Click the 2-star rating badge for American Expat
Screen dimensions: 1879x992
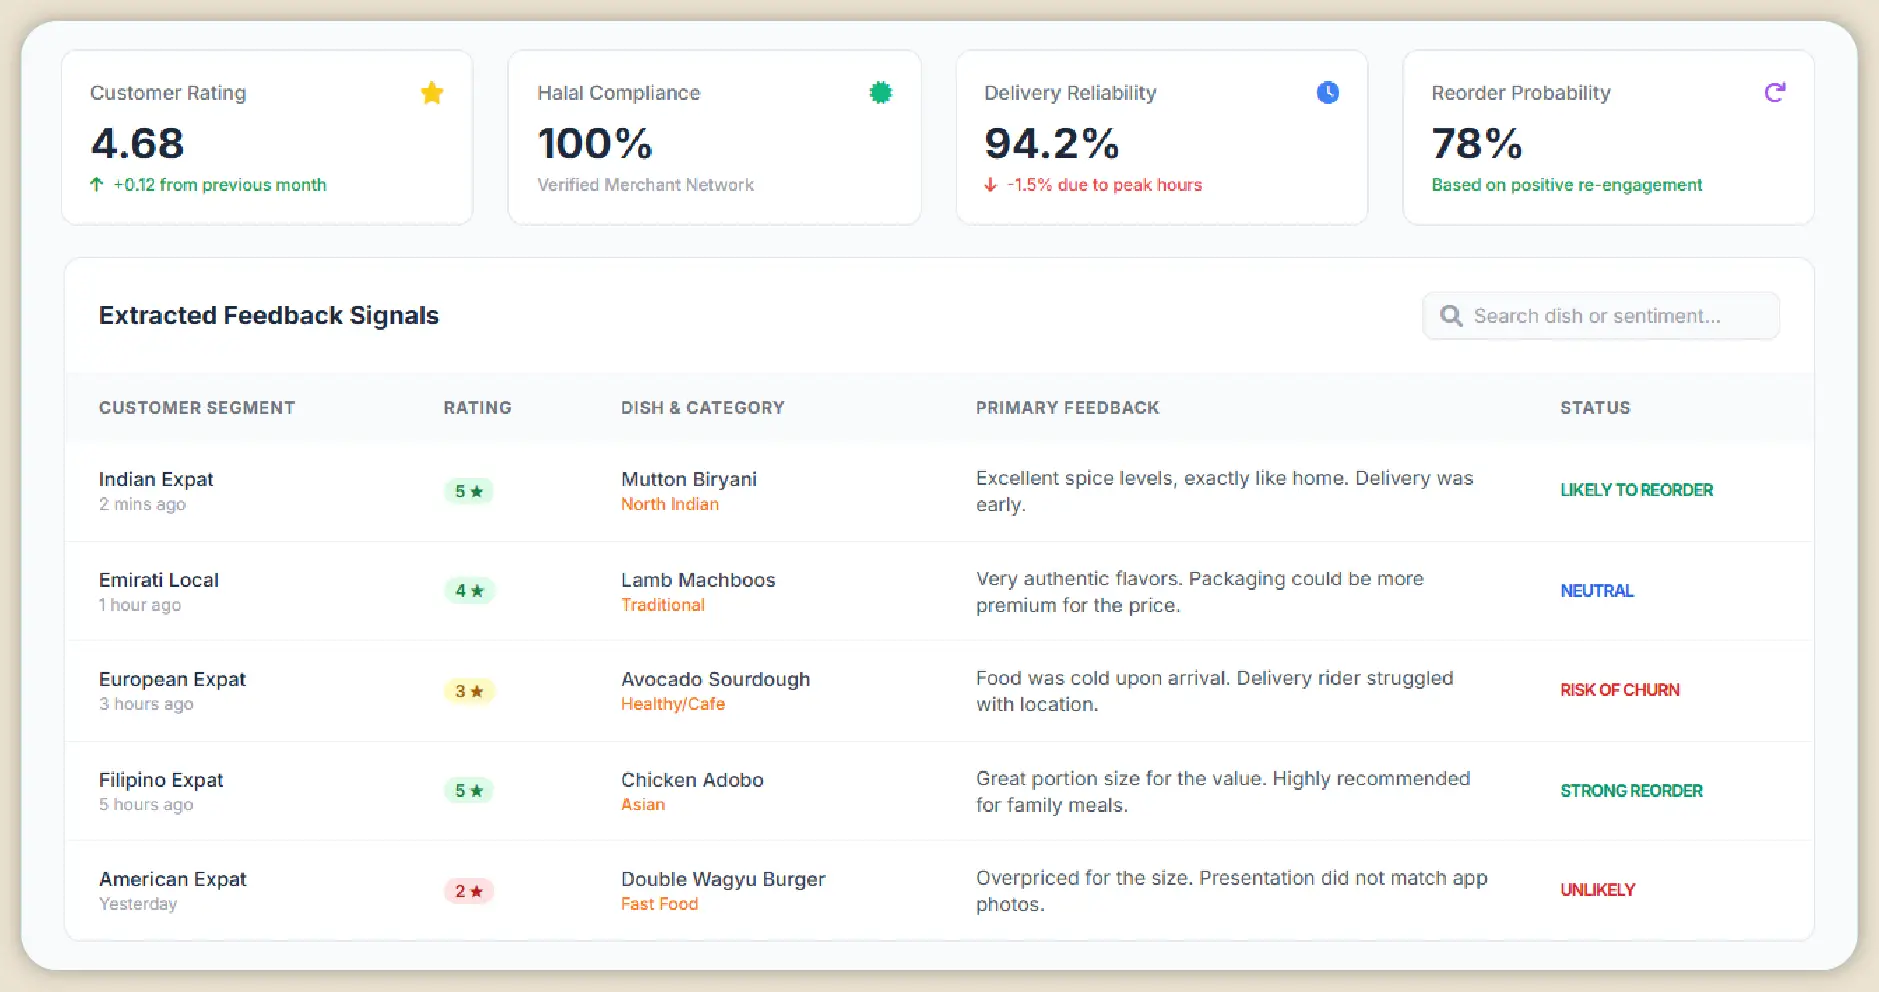468,891
